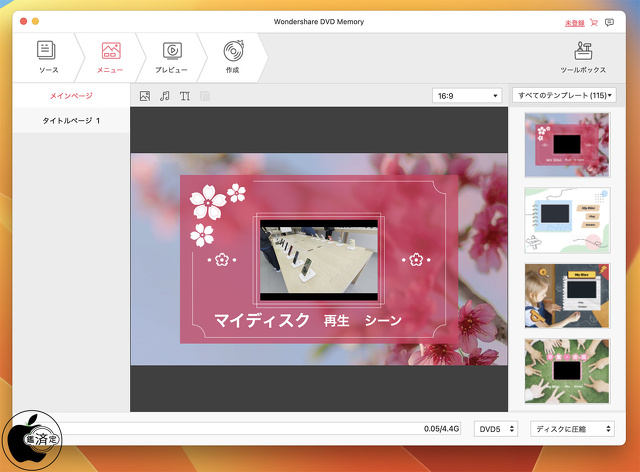Image resolution: width=640 pixels, height=472 pixels.
Task: Open the DVD5 disc type selector
Action: click(496, 429)
